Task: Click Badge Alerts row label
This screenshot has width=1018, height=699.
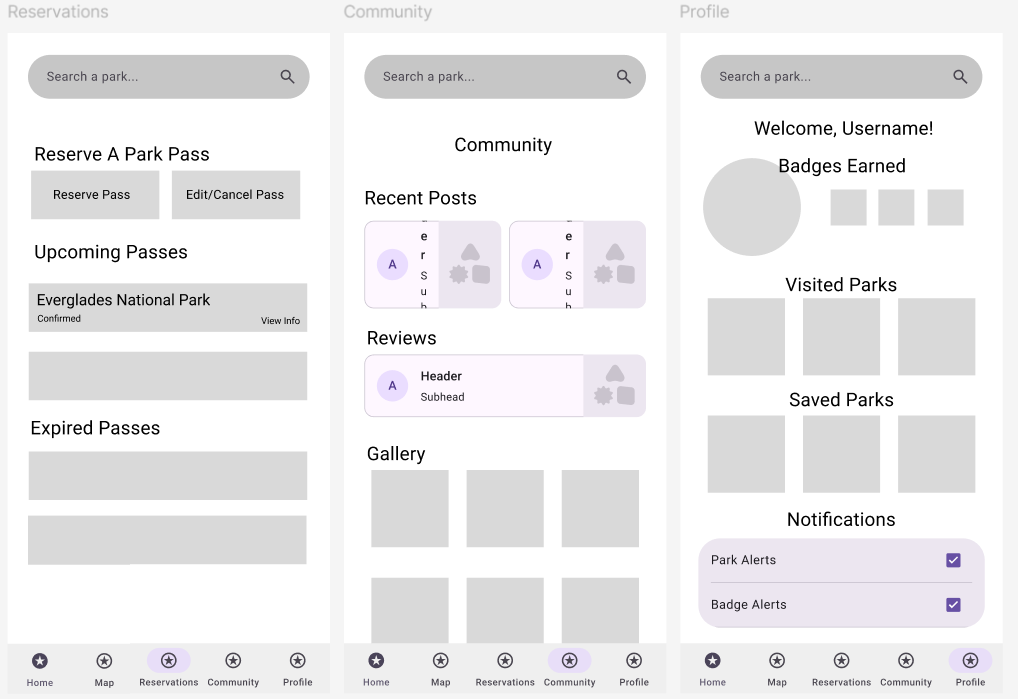Action: pyautogui.click(x=749, y=605)
